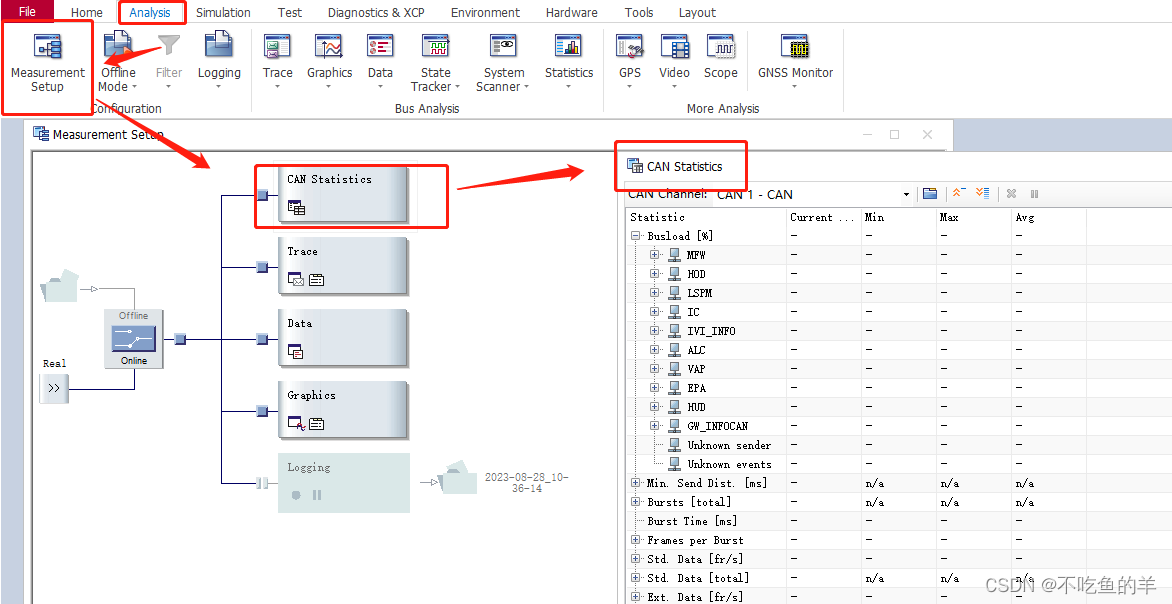
Task: Click the Trace block window icon
Action: pyautogui.click(x=296, y=280)
